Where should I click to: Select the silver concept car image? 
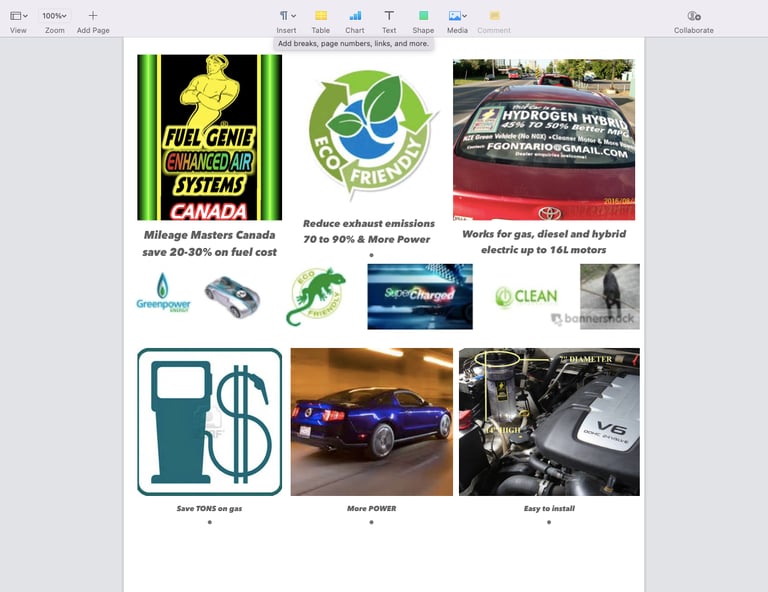[x=232, y=297]
